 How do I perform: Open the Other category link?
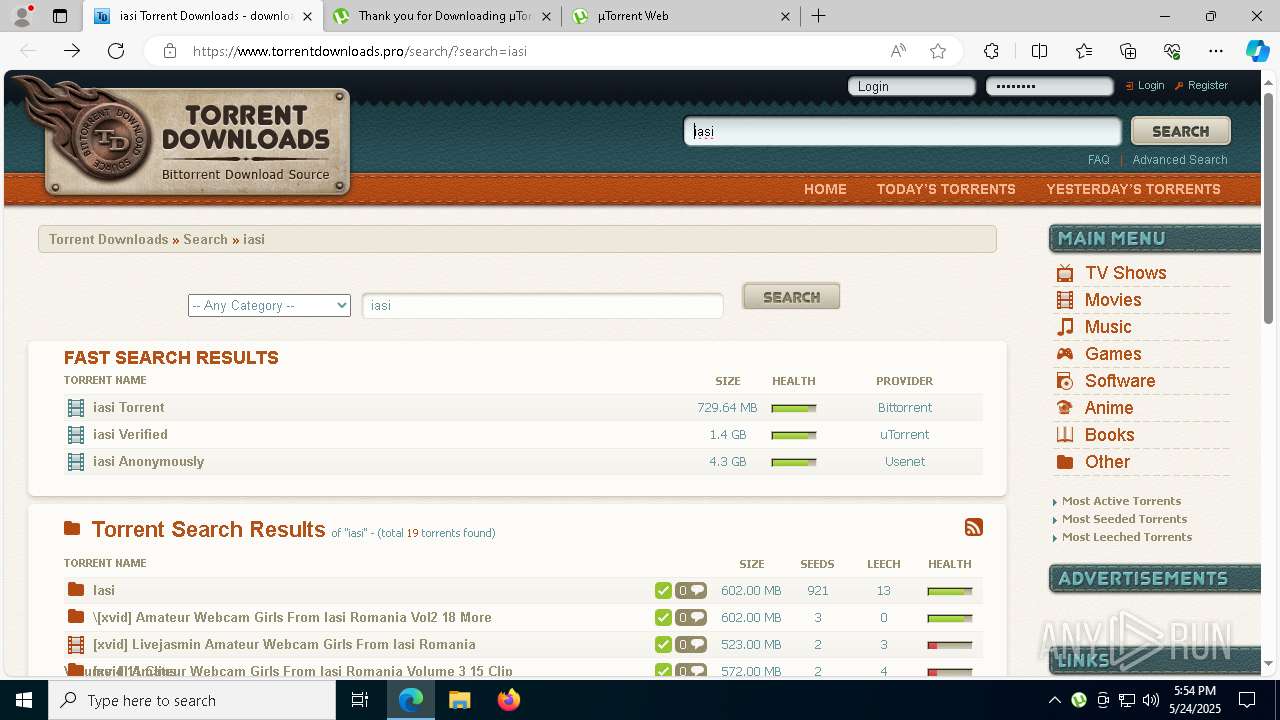[1107, 462]
